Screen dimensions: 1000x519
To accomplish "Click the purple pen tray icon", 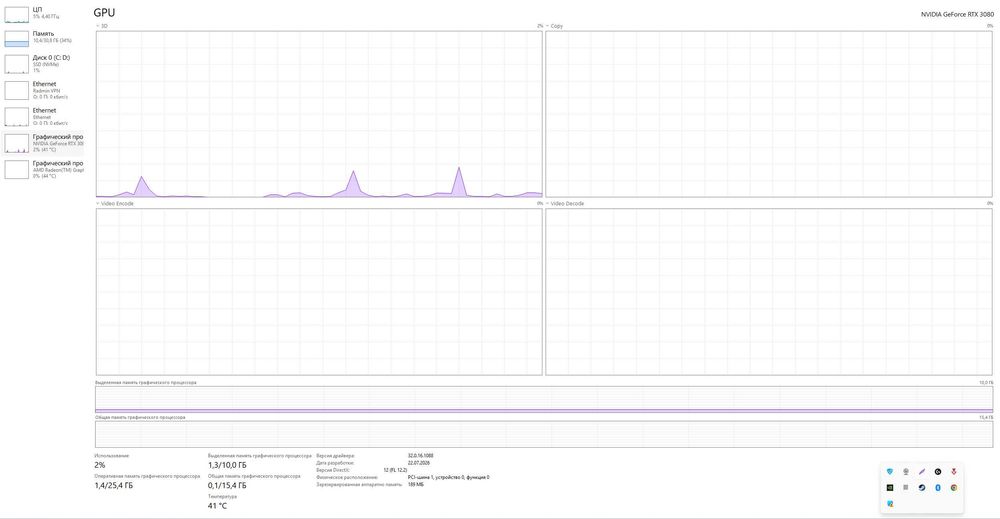I will point(922,472).
